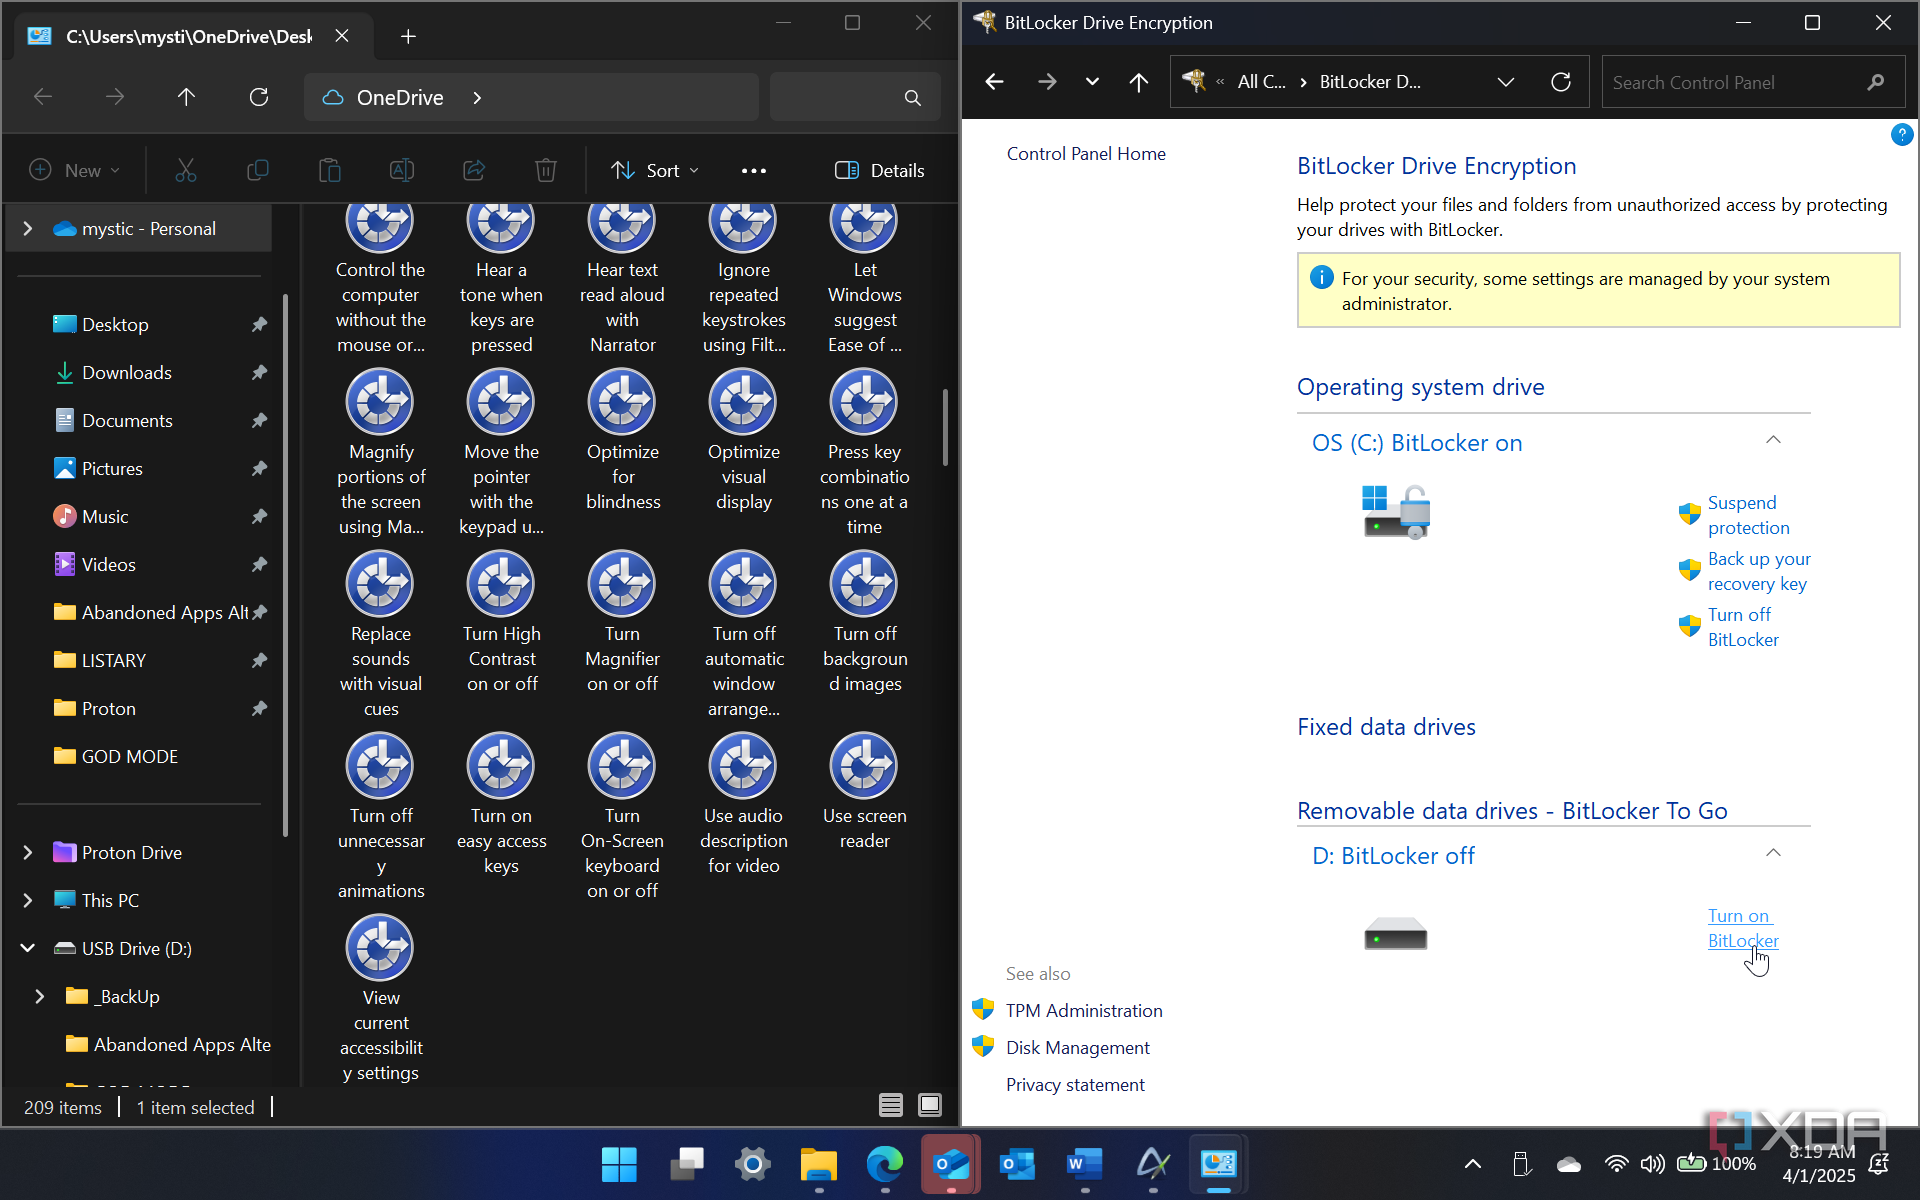
Task: Expand the mystic - Personal tree node
Action: [x=28, y=229]
